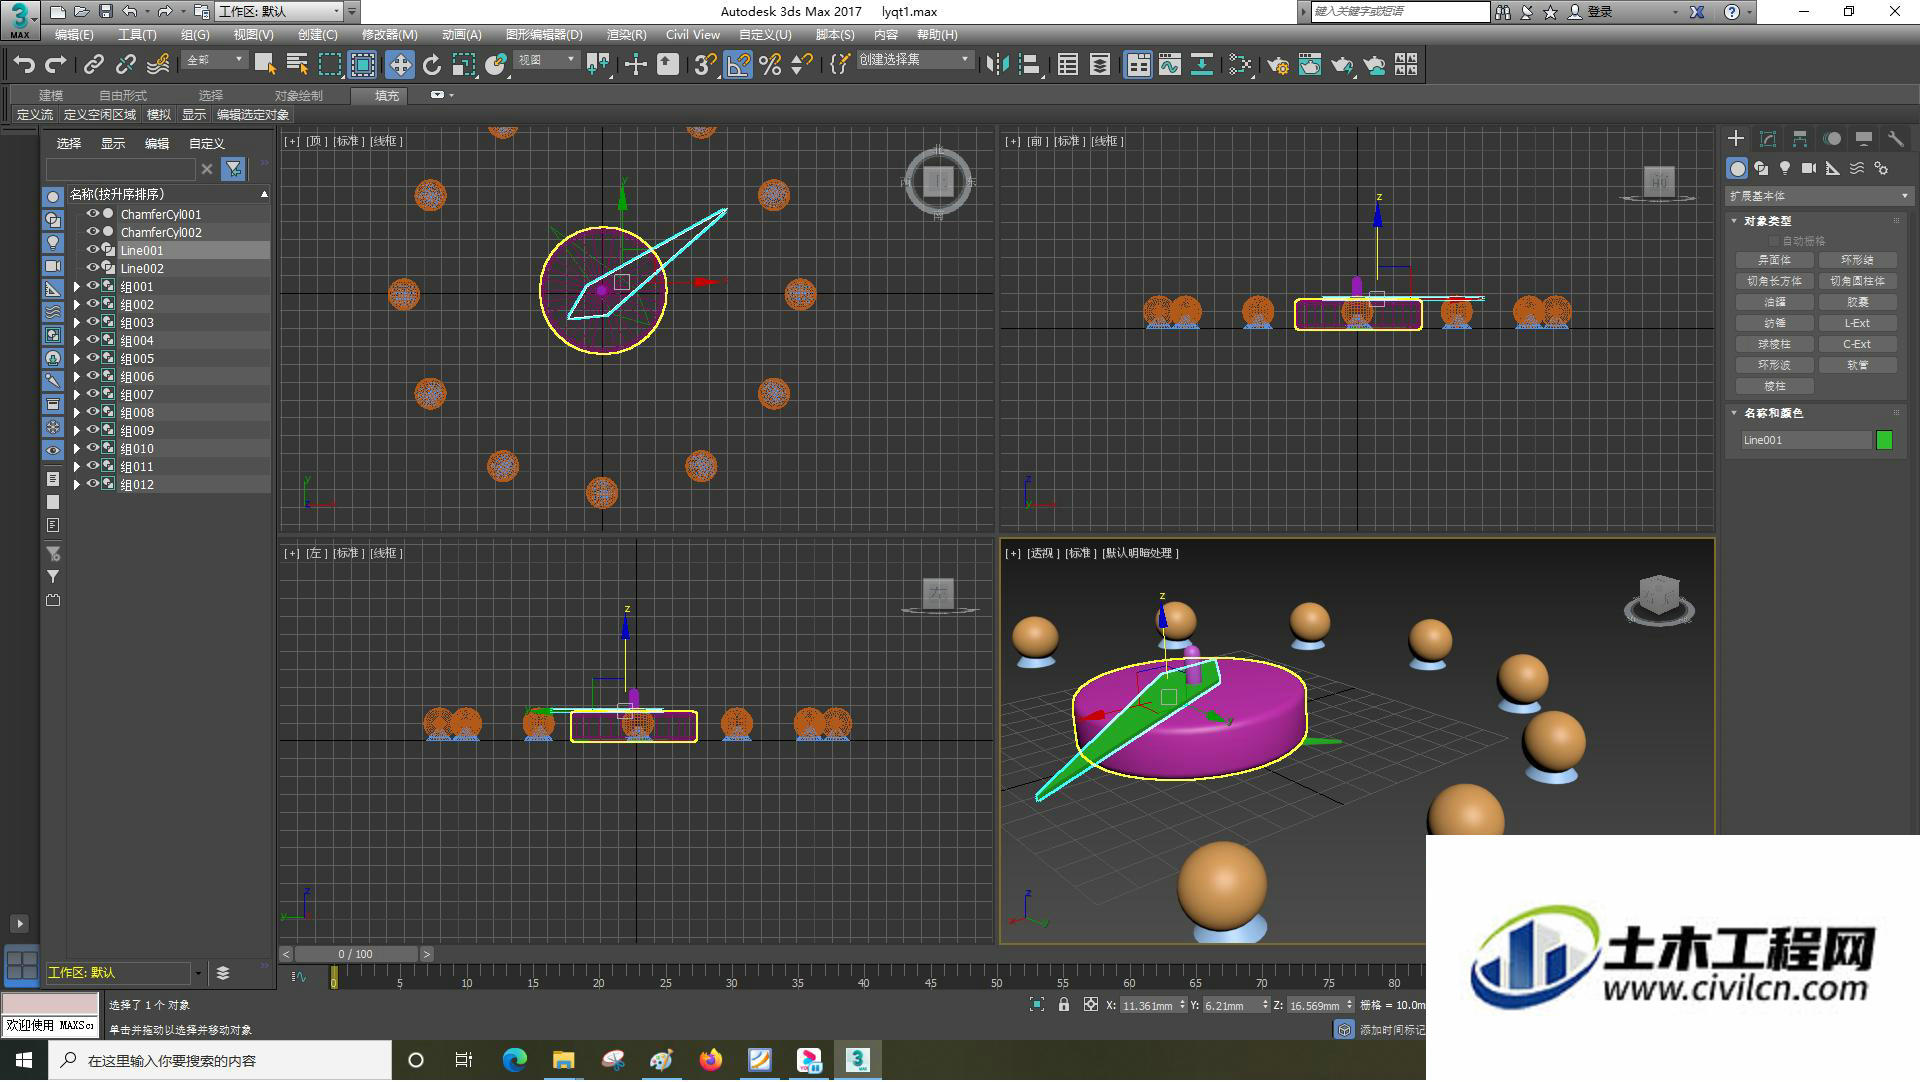Open the Layer Explorer toggle
Image resolution: width=1920 pixels, height=1082 pixels.
1100,65
